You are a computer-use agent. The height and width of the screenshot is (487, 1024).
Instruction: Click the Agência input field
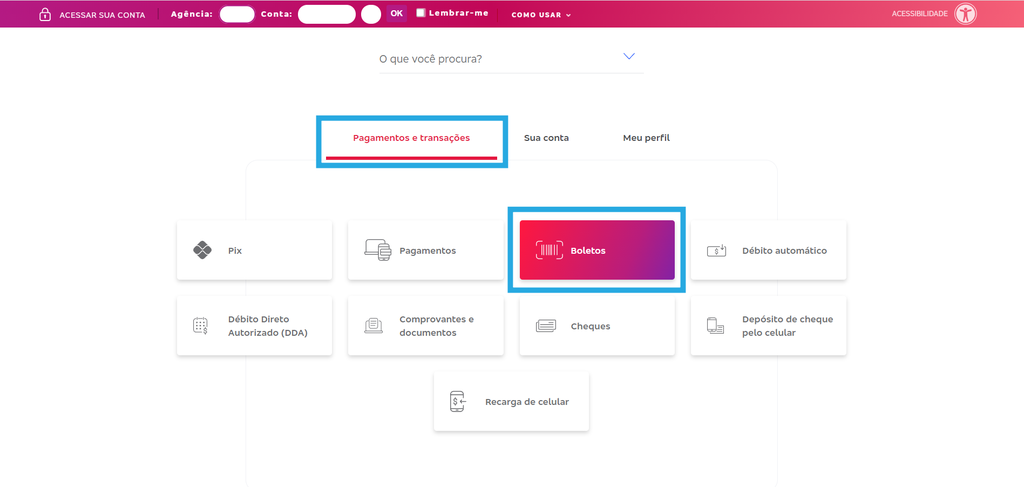click(237, 14)
